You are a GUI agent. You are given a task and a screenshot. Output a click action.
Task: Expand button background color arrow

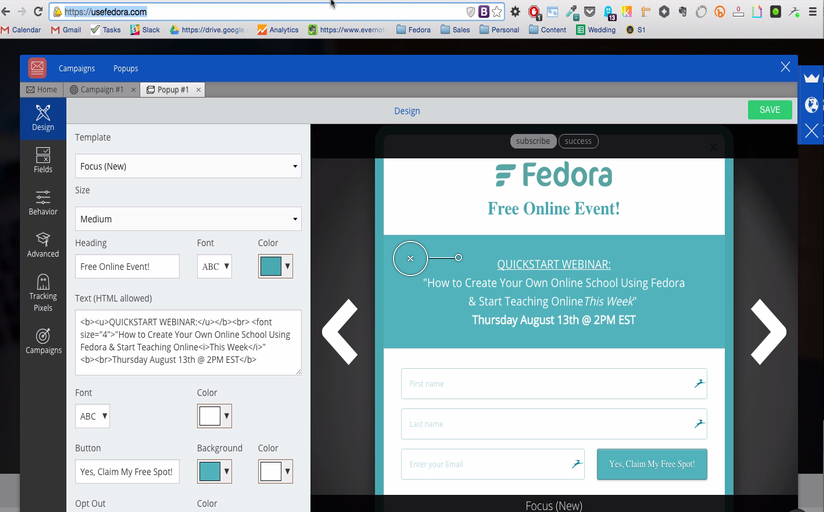point(226,472)
